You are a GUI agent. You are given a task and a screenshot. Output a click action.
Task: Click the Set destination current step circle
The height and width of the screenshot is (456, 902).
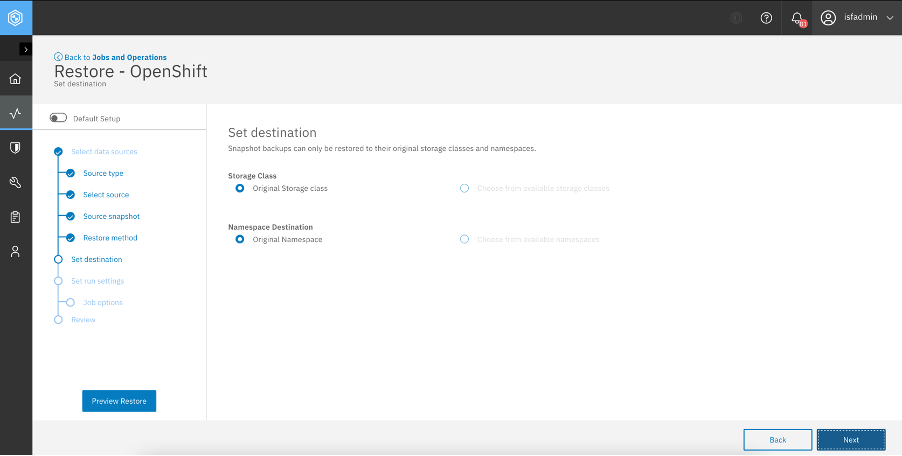[58, 259]
